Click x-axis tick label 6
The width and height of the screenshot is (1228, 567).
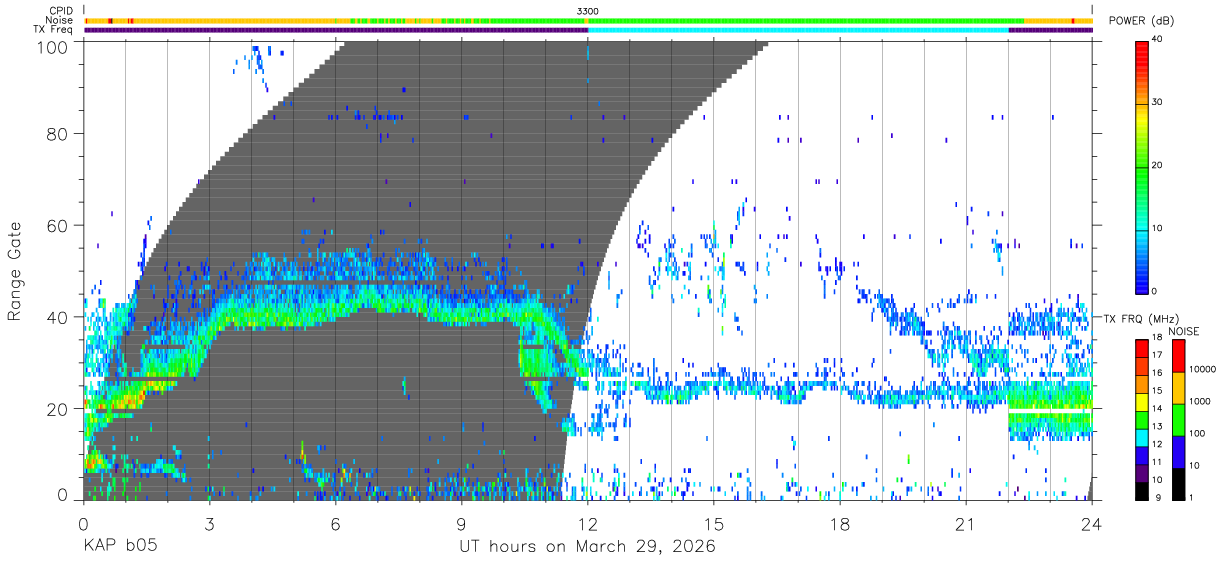click(335, 525)
